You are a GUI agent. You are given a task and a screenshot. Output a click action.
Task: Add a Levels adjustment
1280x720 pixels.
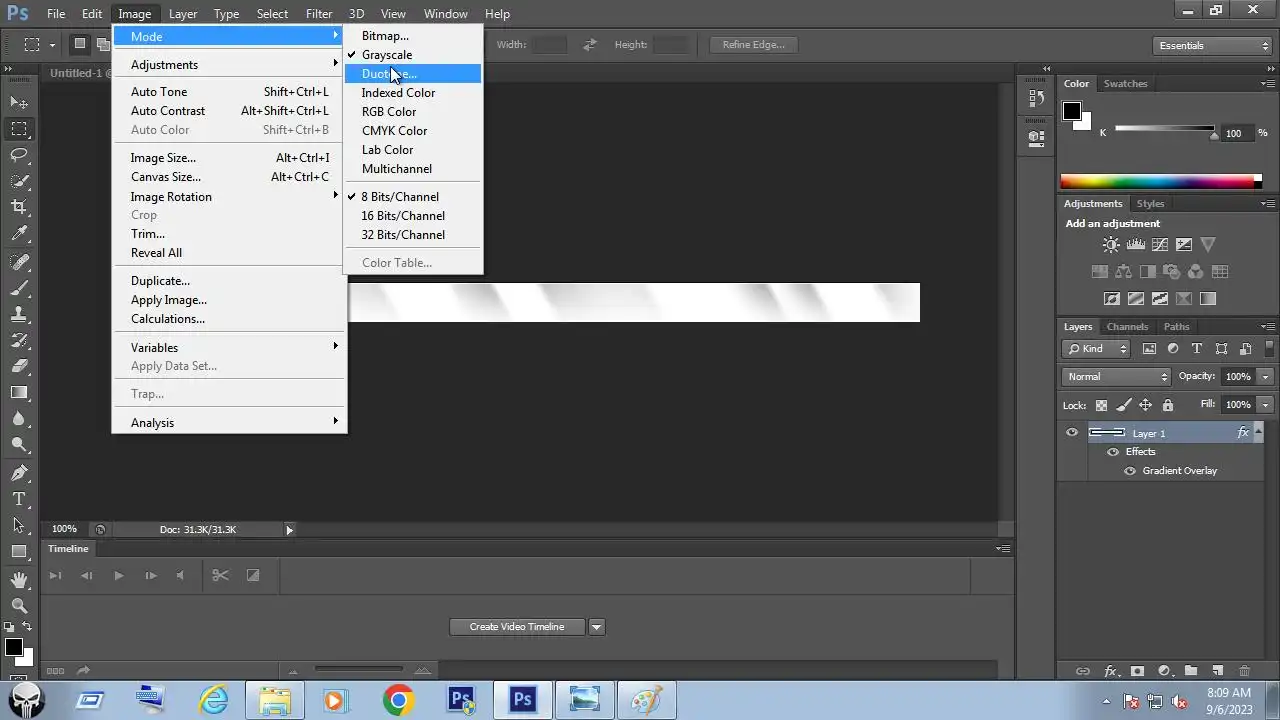click(1135, 244)
